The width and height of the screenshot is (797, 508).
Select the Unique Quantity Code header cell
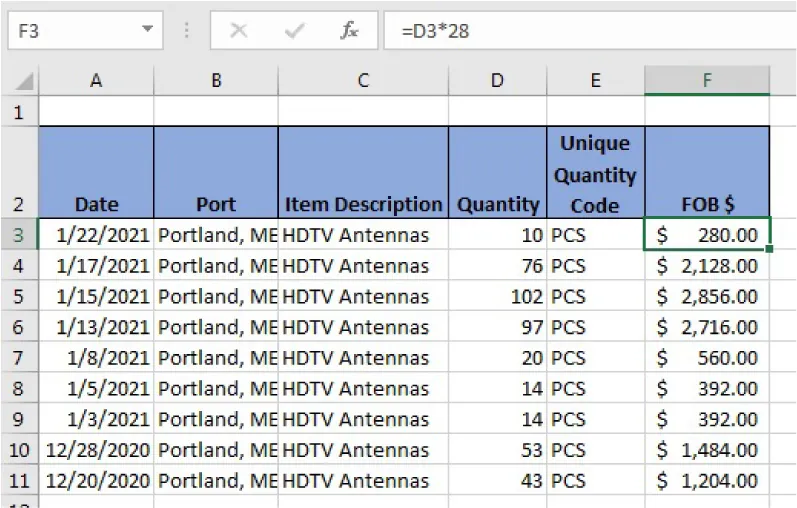[595, 174]
